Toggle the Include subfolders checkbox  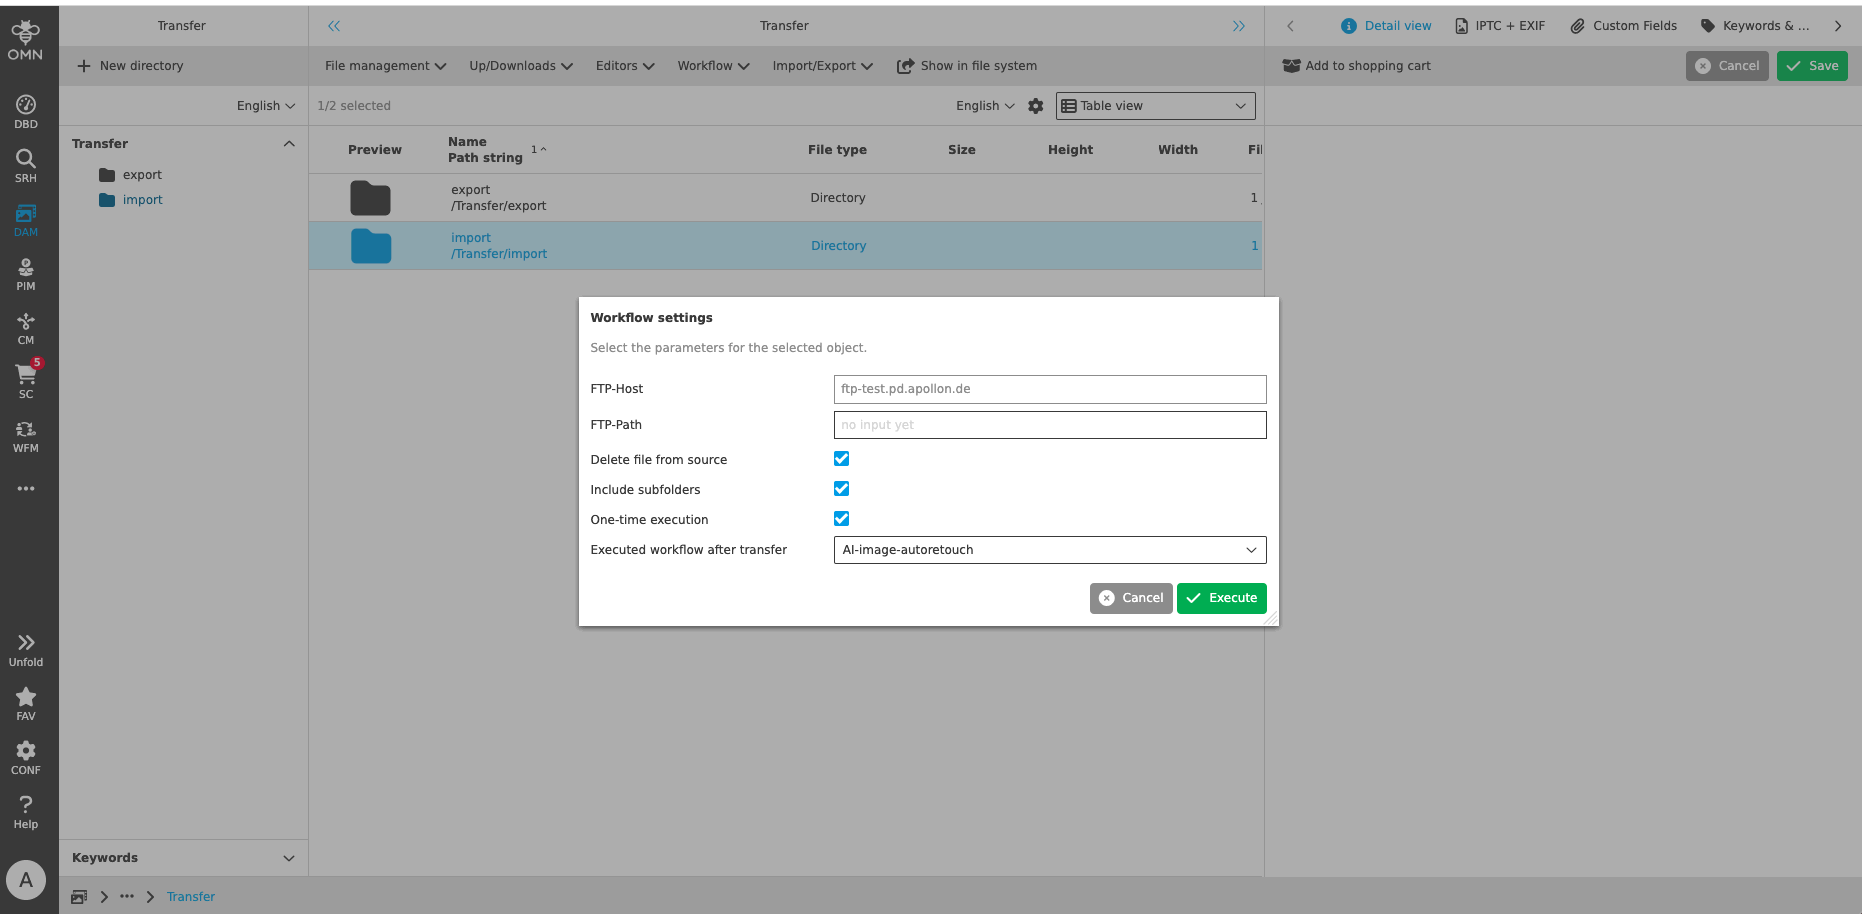[x=841, y=489]
